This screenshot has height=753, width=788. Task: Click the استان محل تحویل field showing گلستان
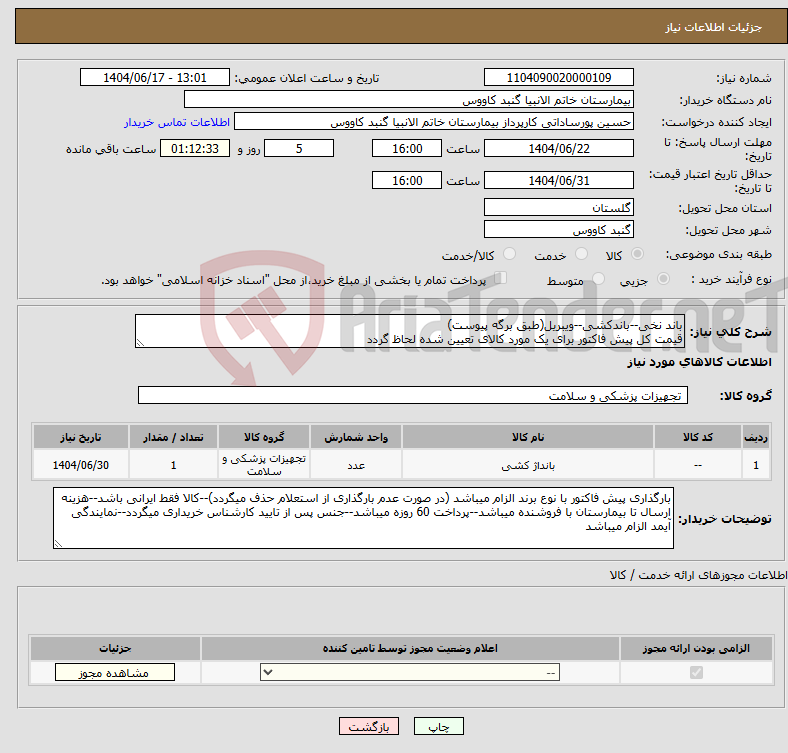558,207
